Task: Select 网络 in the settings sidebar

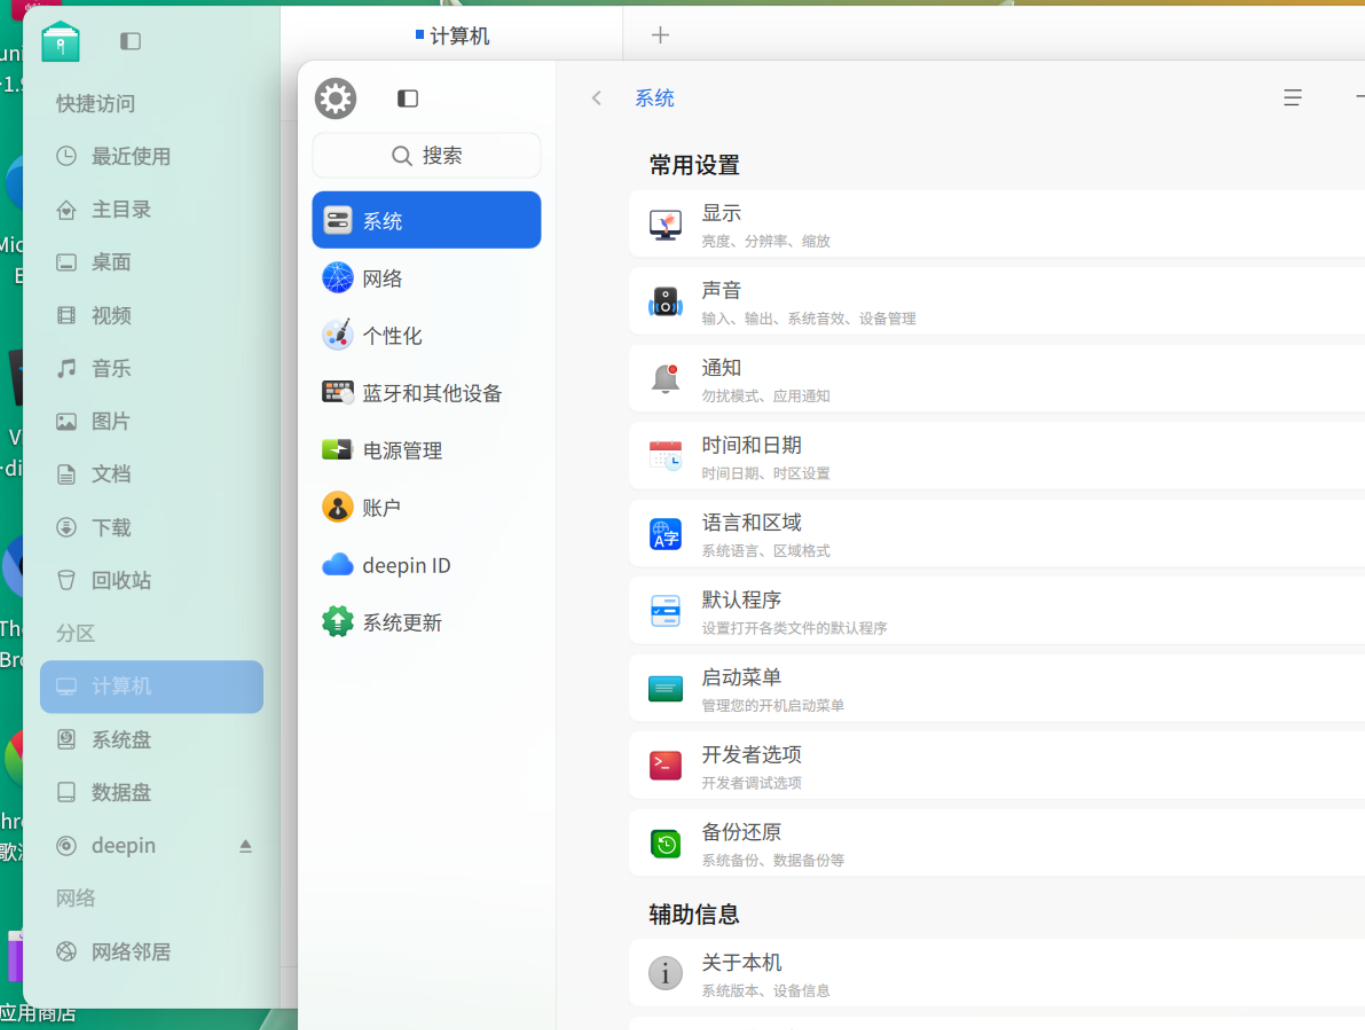Action: click(426, 278)
